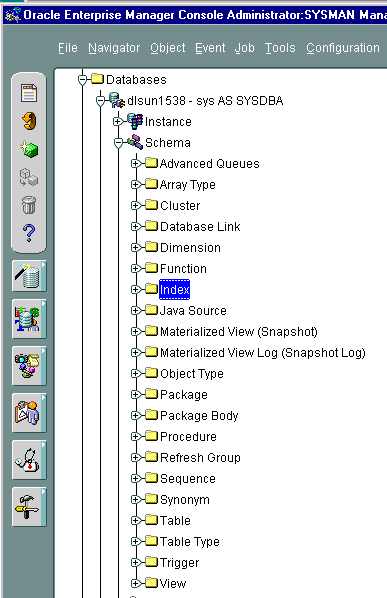Open the Navigator menu
Viewport: 387px width, 598px height.
(x=114, y=48)
